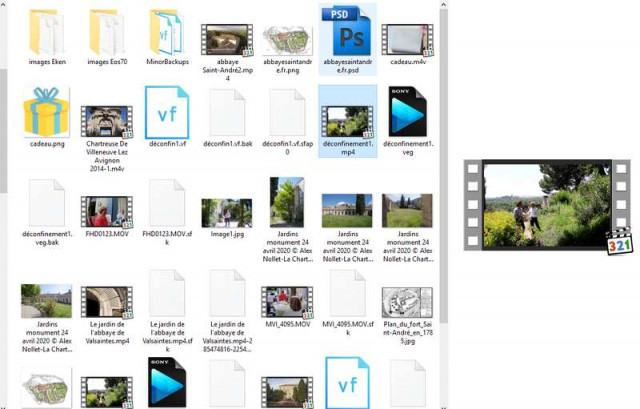This screenshot has width=640, height=409.
Task: Click the file list vertical scrollbar
Action: point(443,204)
